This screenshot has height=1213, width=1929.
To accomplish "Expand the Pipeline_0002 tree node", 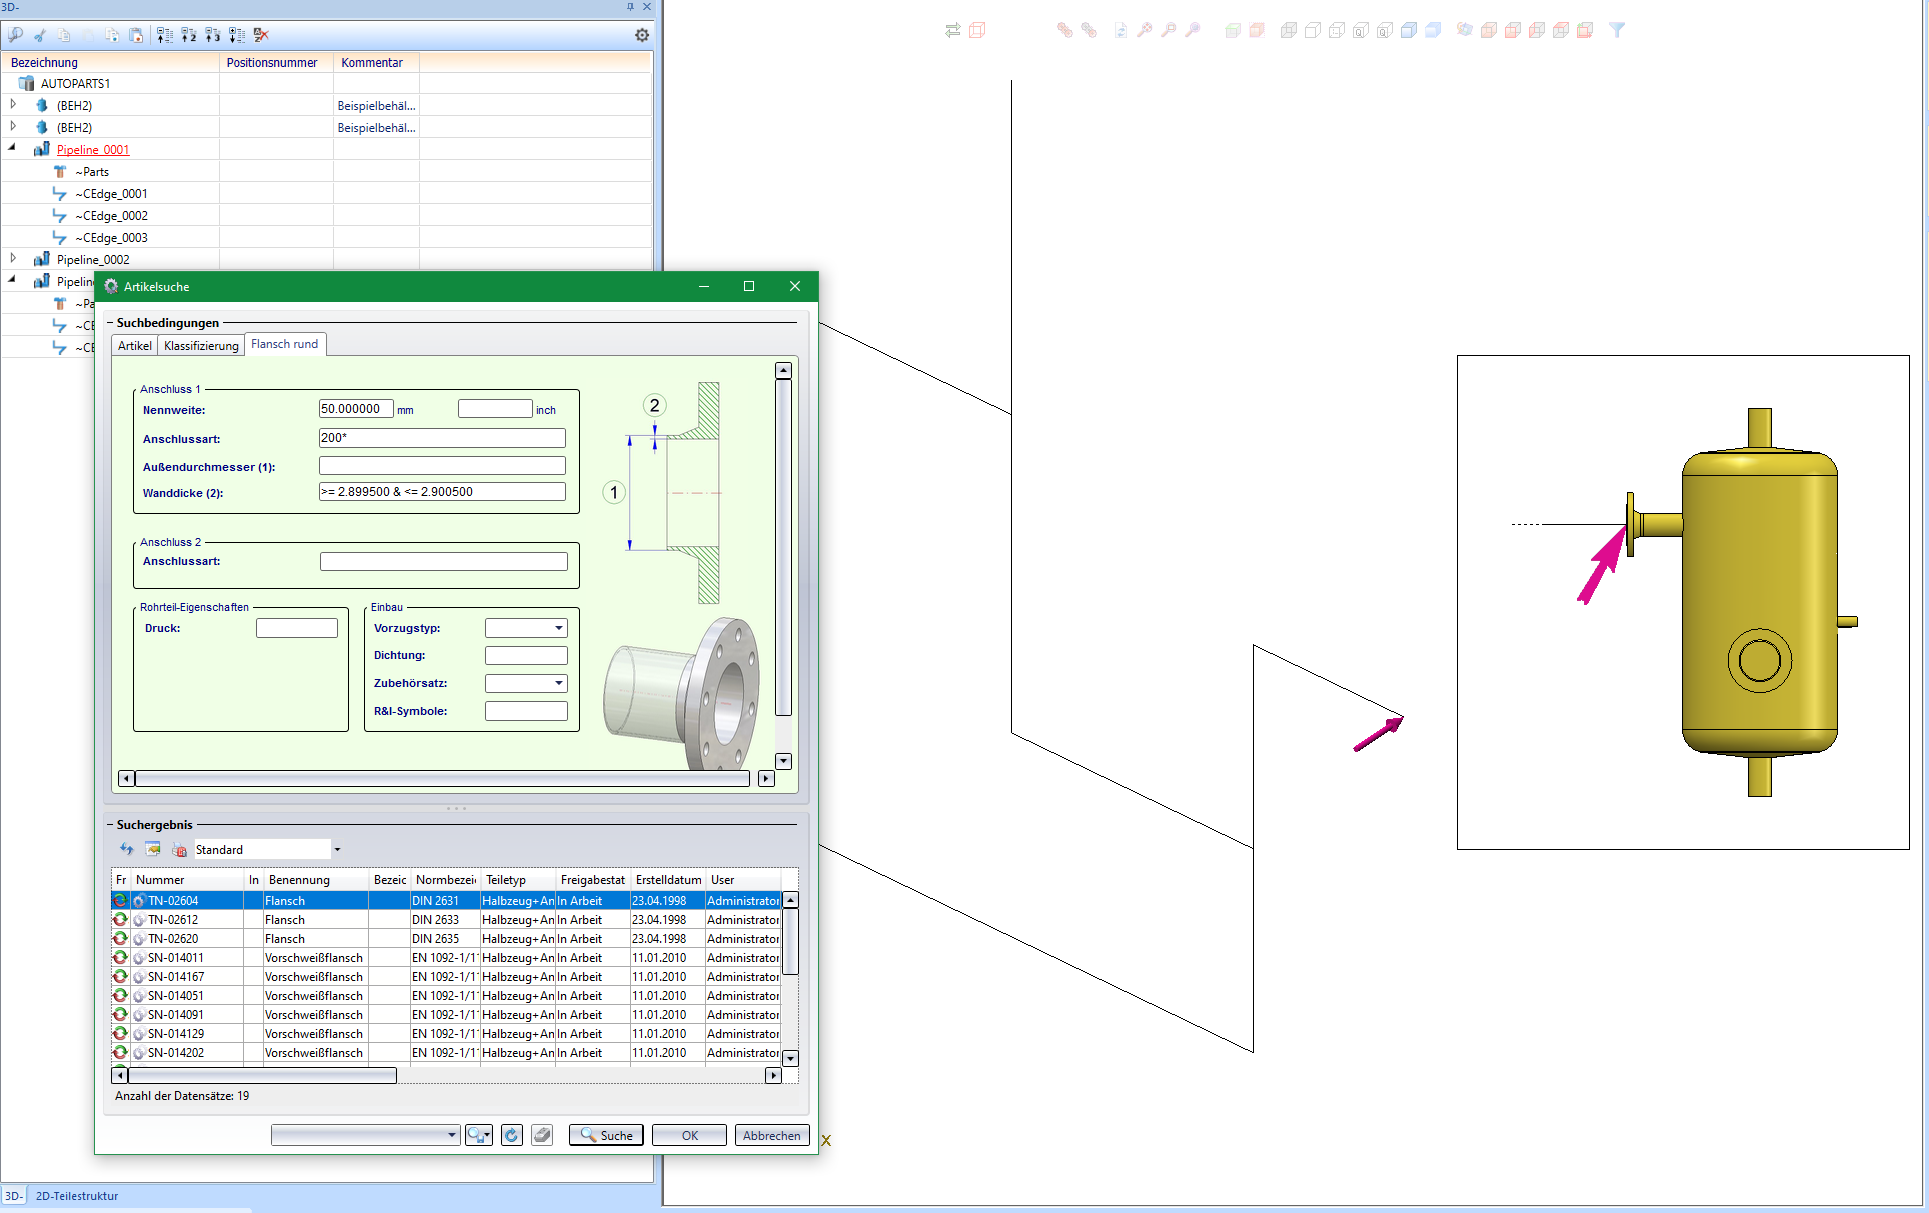I will tap(13, 258).
